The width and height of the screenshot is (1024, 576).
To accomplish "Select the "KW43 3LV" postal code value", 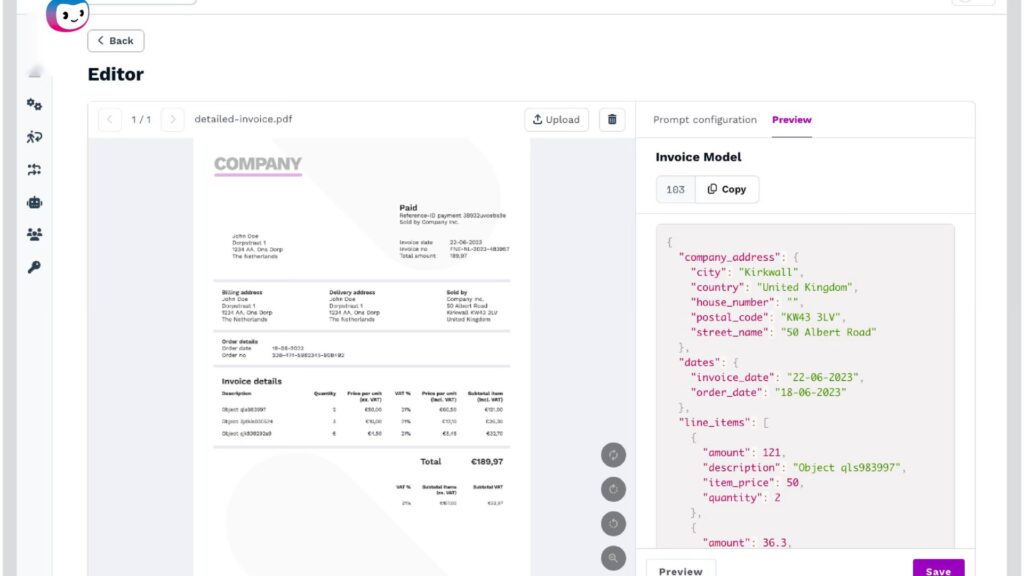I will [810, 317].
